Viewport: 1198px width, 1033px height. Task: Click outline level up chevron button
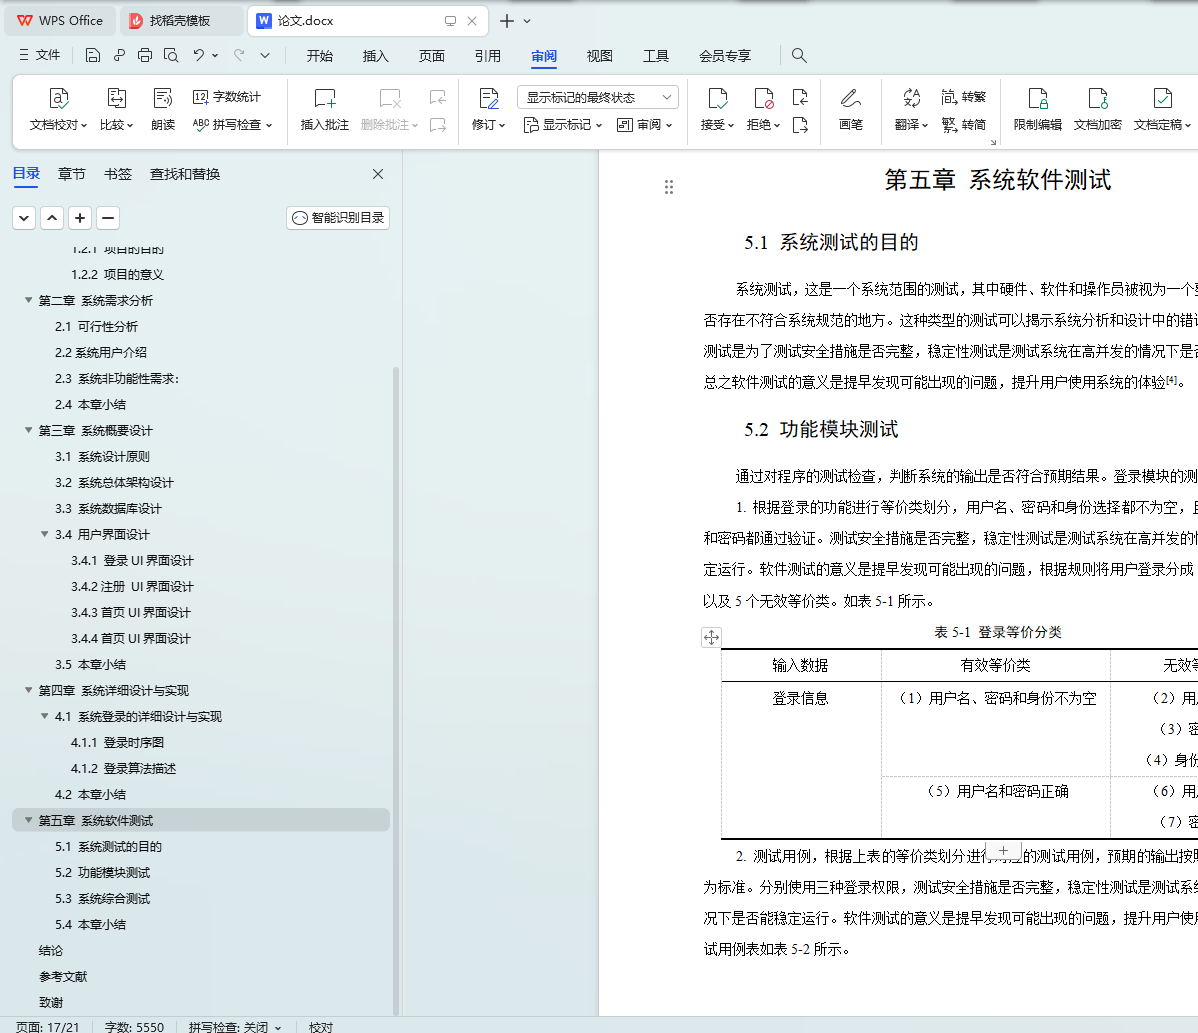click(x=52, y=218)
